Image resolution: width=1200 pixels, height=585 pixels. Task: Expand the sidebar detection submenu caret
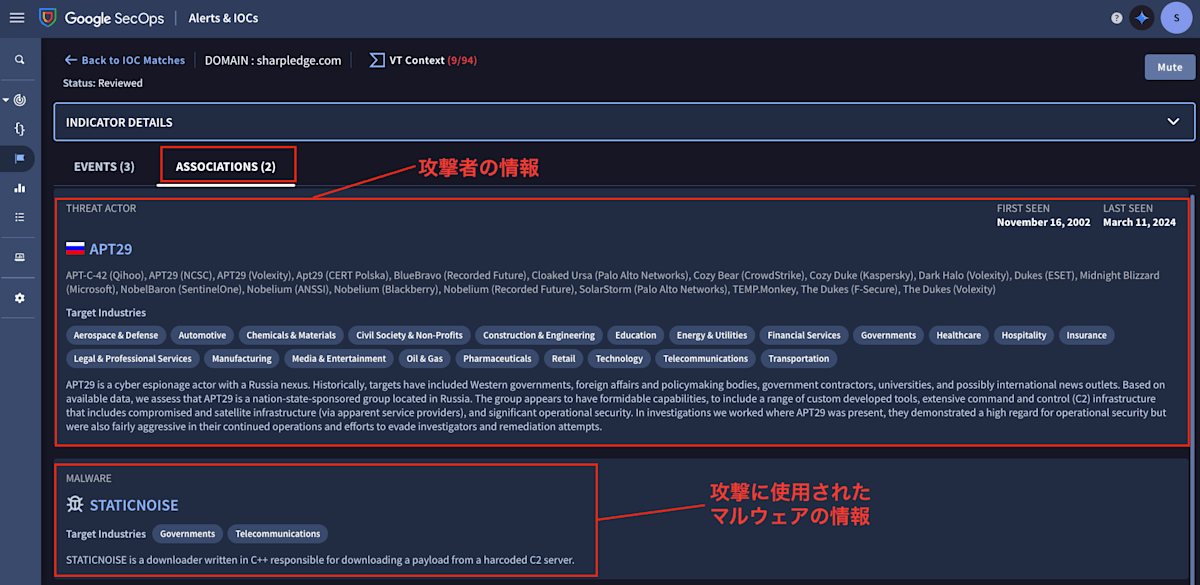tap(6, 100)
